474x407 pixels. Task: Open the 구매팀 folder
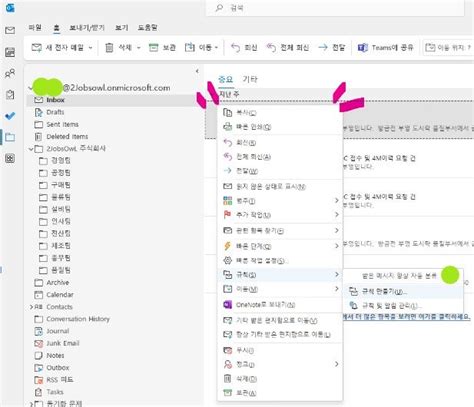55,185
